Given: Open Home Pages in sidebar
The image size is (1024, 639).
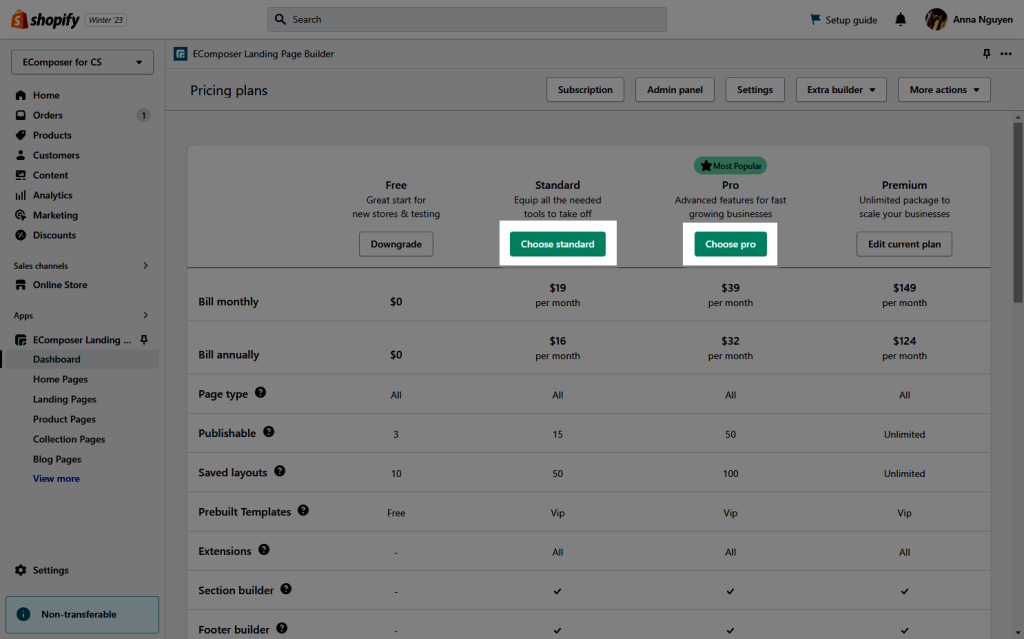Looking at the screenshot, I should pos(60,380).
